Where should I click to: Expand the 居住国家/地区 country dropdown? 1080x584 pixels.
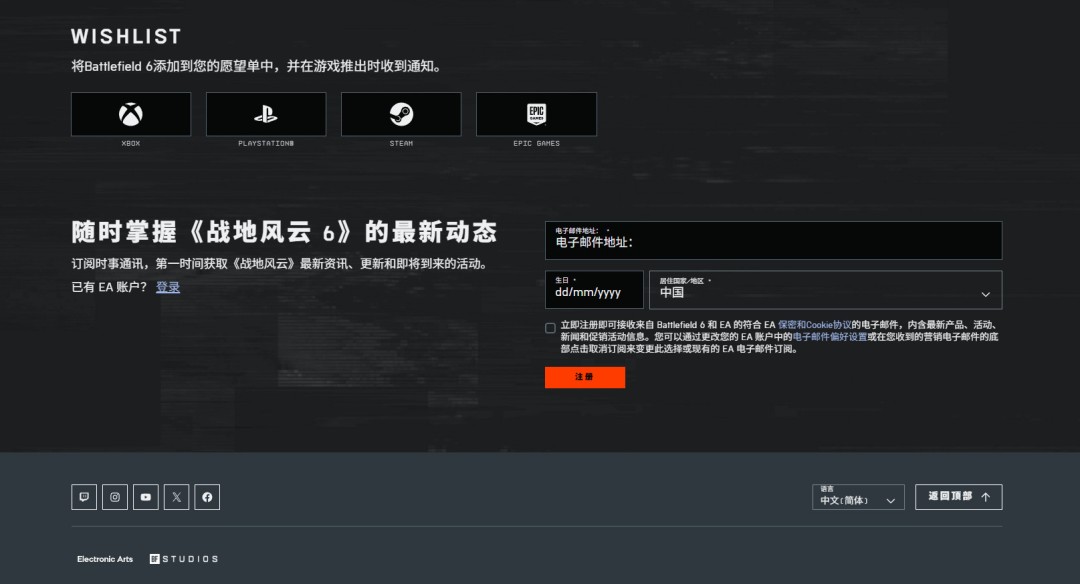click(x=827, y=290)
